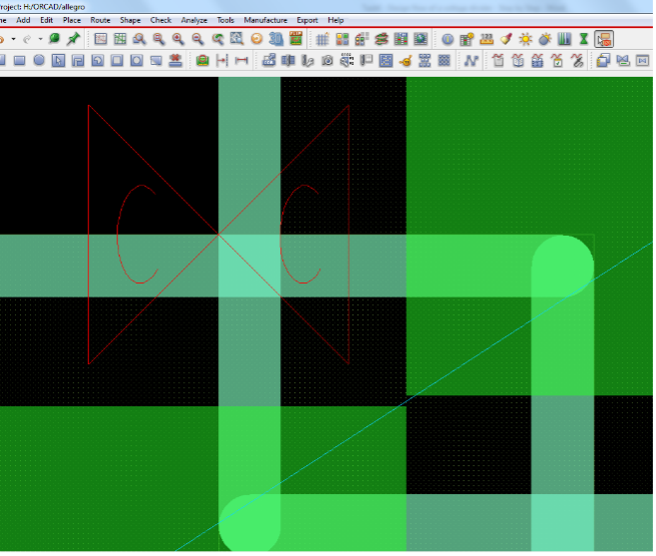Click the blue zigzag add connect icon
This screenshot has width=656, height=556.
pos(471,61)
